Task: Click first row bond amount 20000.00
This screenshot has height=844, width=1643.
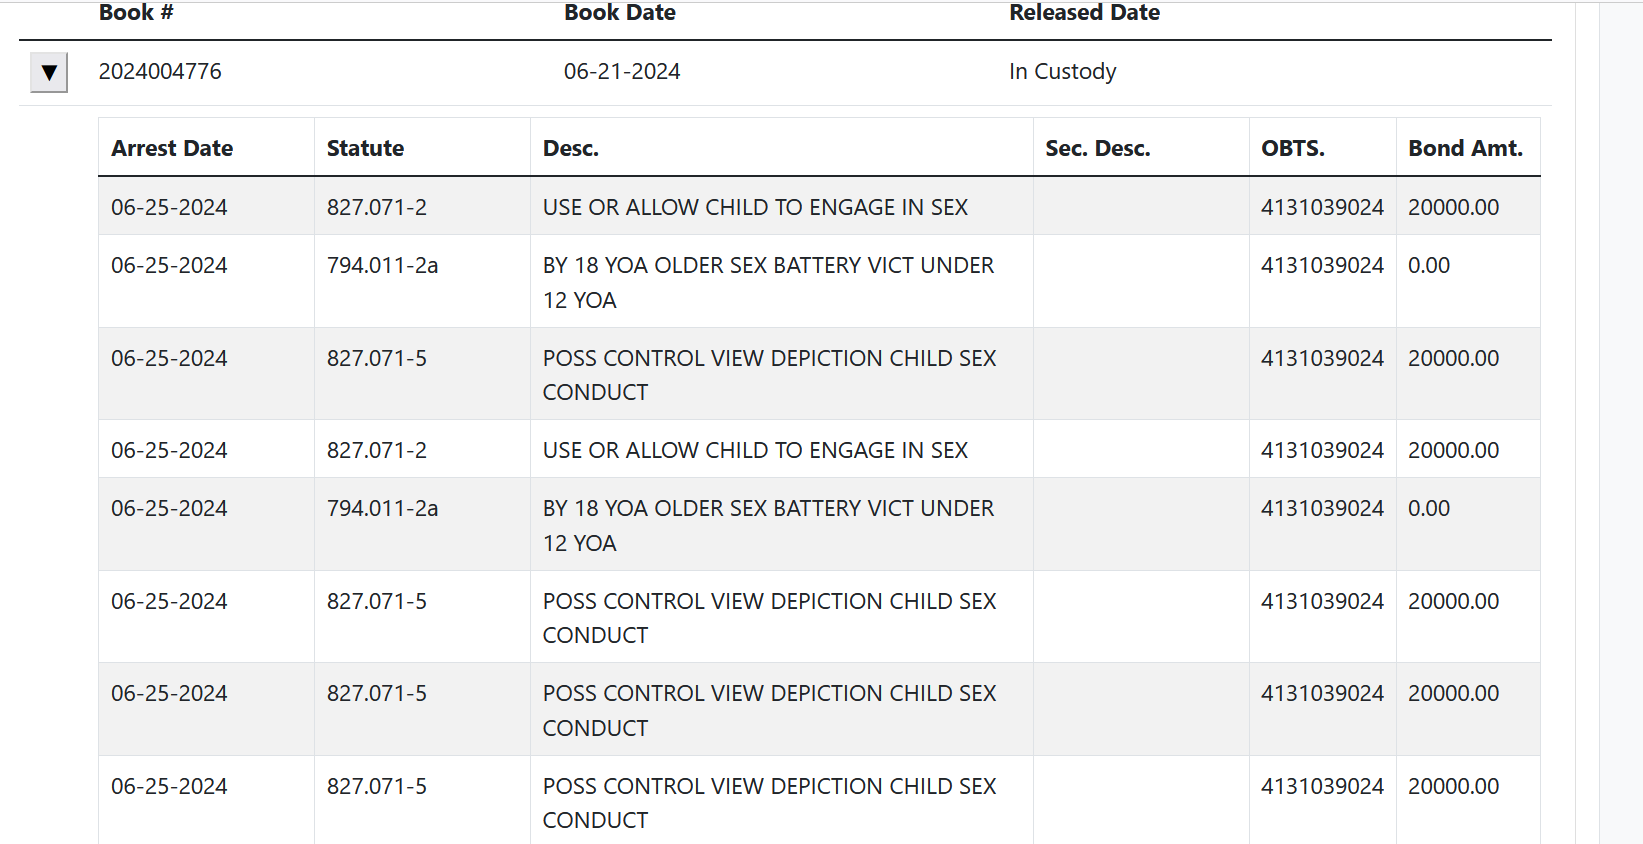Action: pyautogui.click(x=1453, y=207)
